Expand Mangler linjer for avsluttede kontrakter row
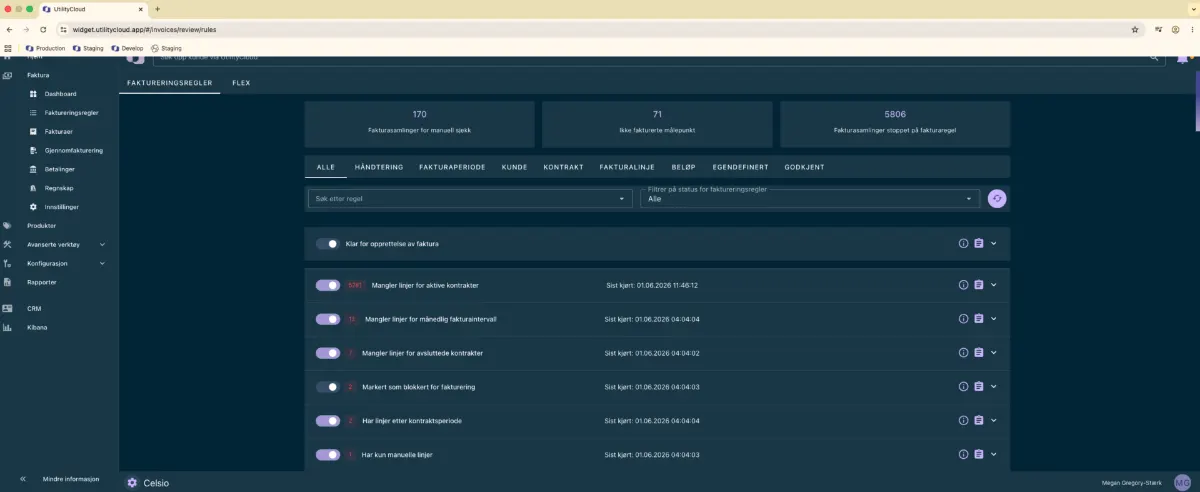This screenshot has width=1200, height=492. coord(994,353)
